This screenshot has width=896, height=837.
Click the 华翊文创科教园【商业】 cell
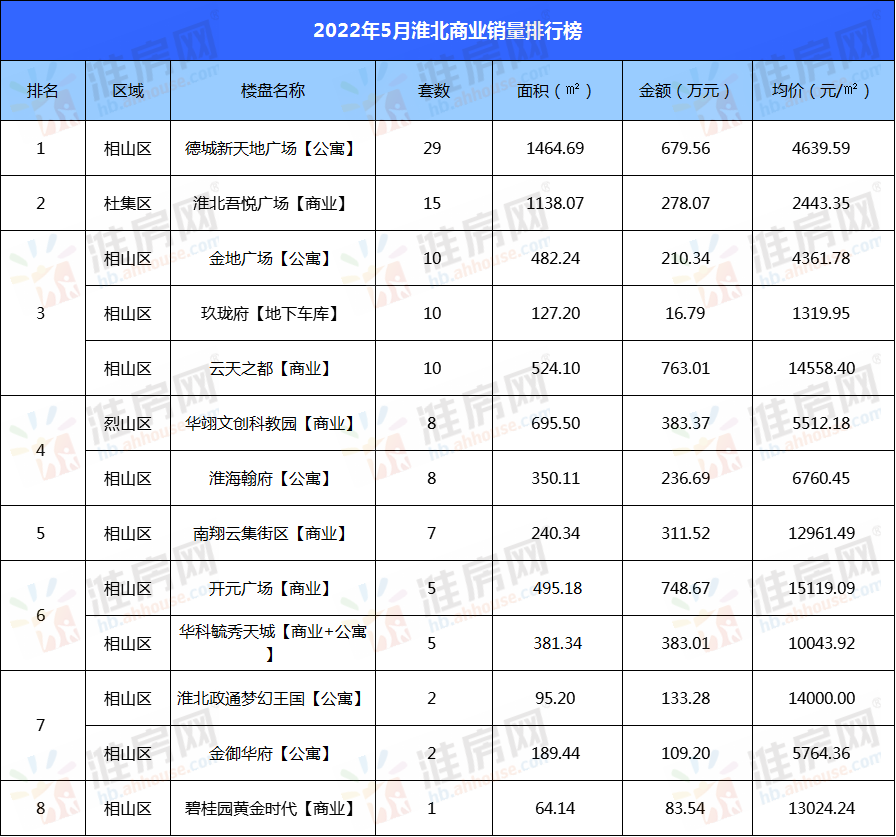272,423
